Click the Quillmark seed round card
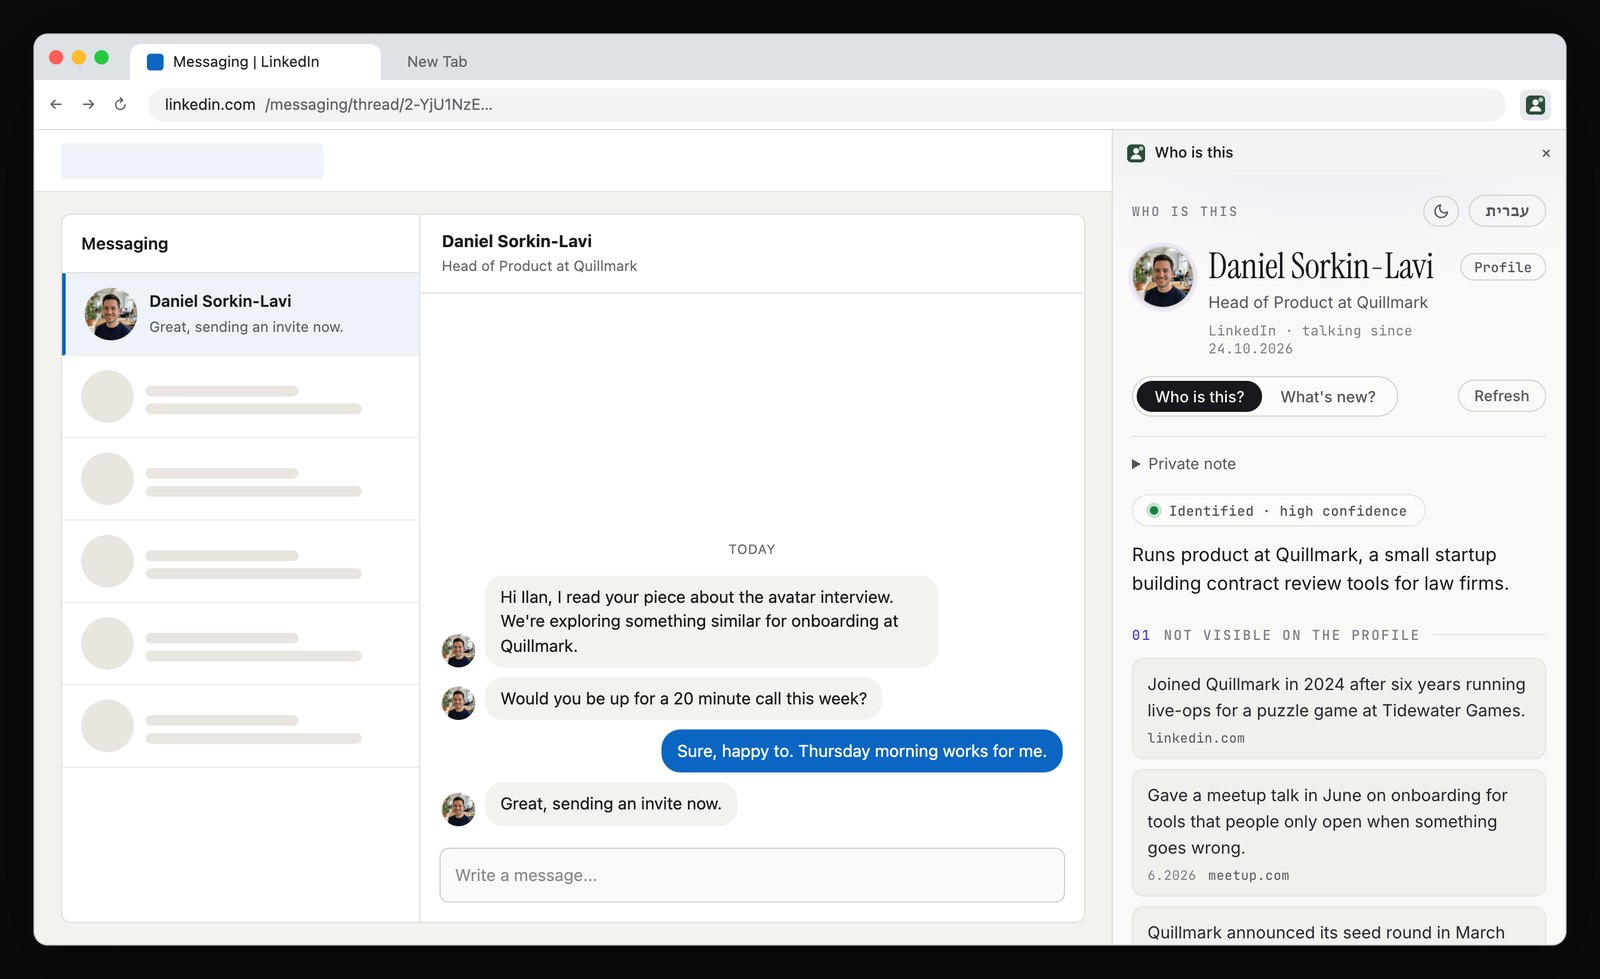The height and width of the screenshot is (979, 1600). pos(1338,926)
